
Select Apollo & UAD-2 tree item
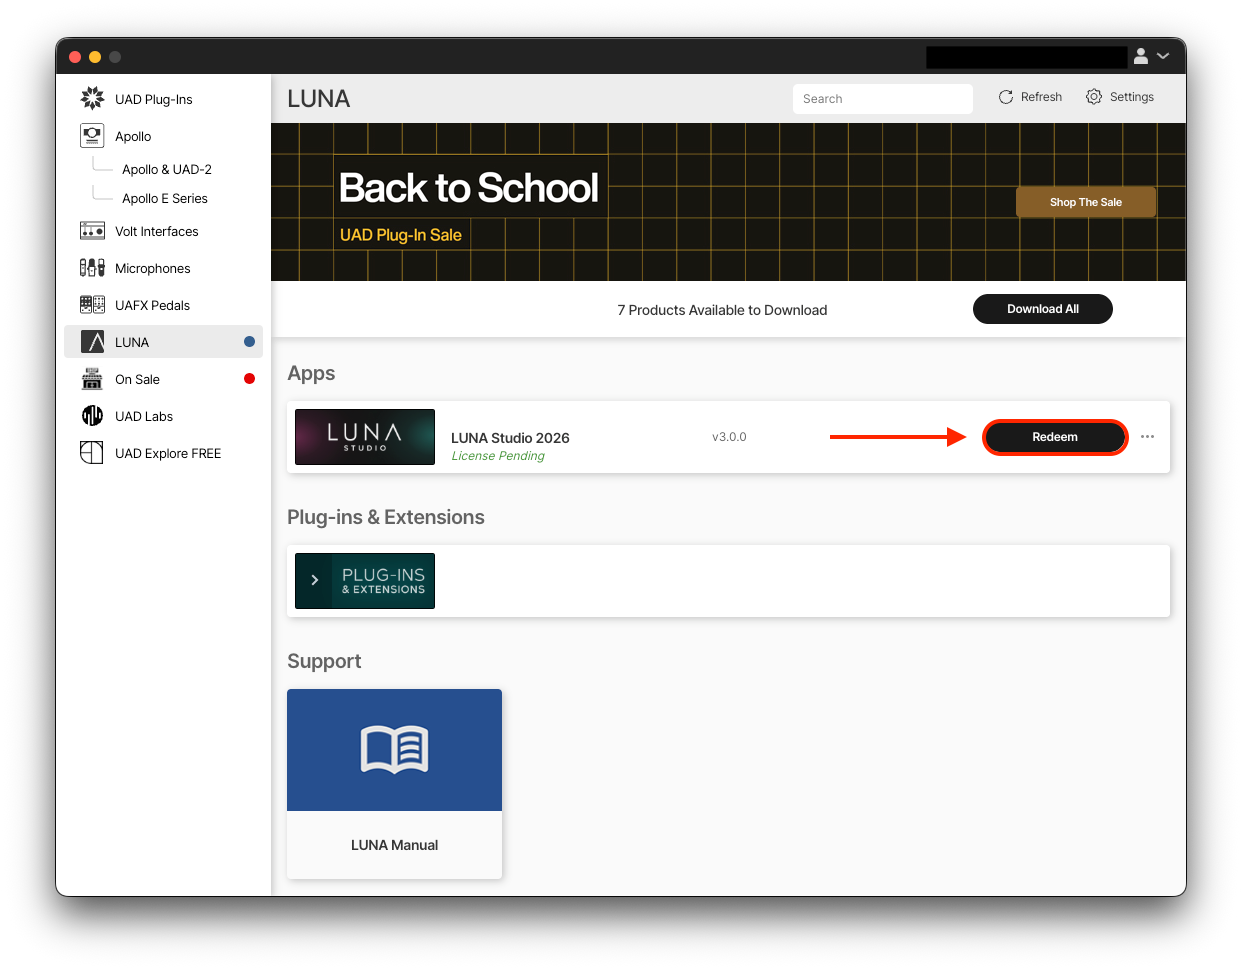pos(167,169)
